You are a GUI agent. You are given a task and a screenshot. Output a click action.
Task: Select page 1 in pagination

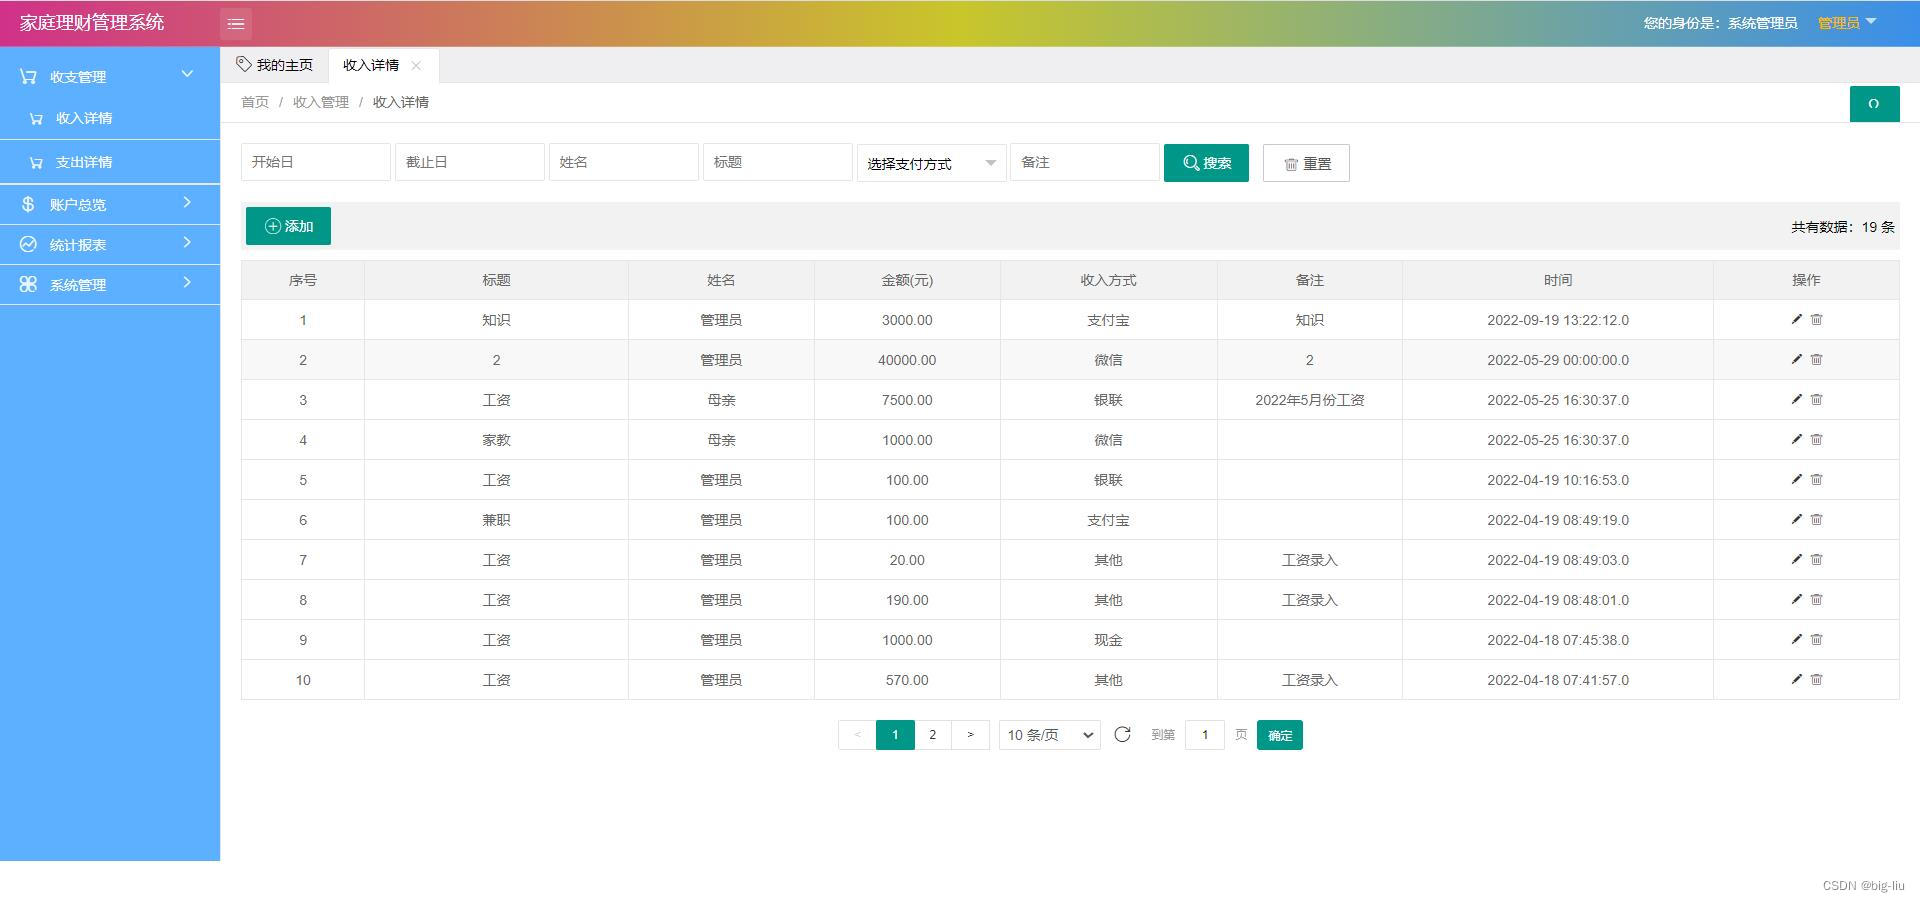click(895, 735)
